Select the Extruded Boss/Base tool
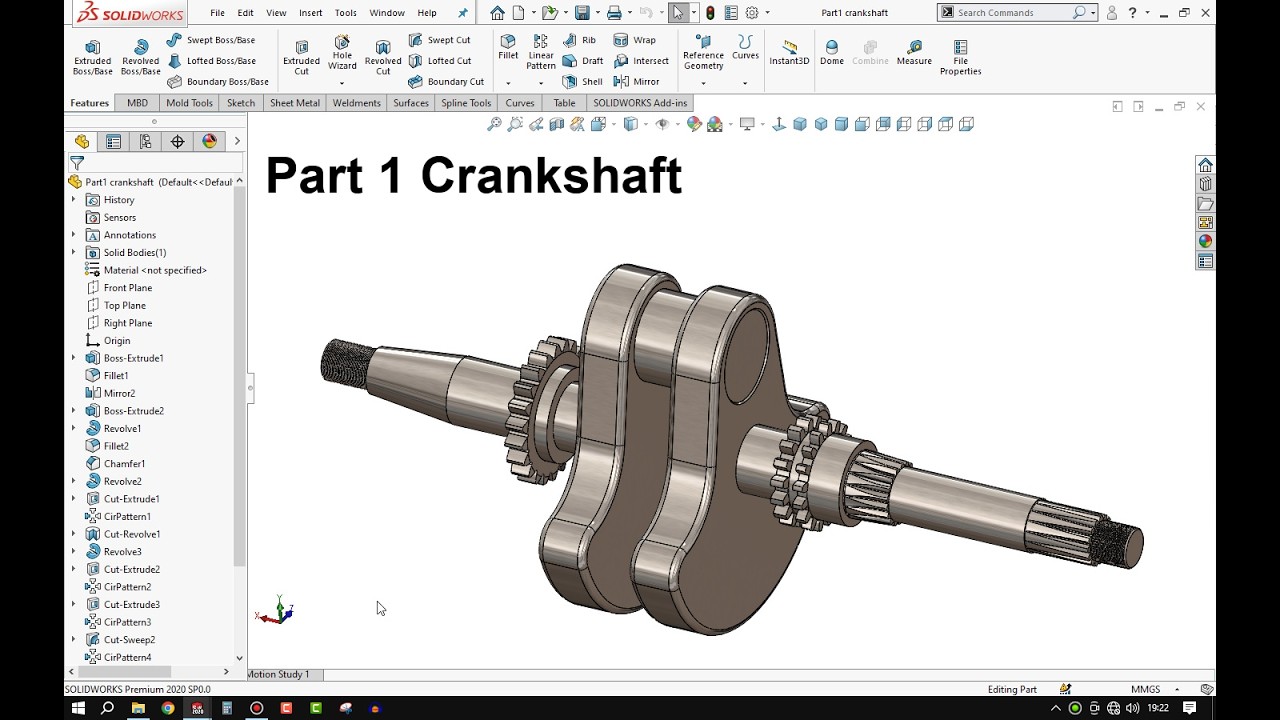Screen dimensions: 1280x720 [x=92, y=58]
